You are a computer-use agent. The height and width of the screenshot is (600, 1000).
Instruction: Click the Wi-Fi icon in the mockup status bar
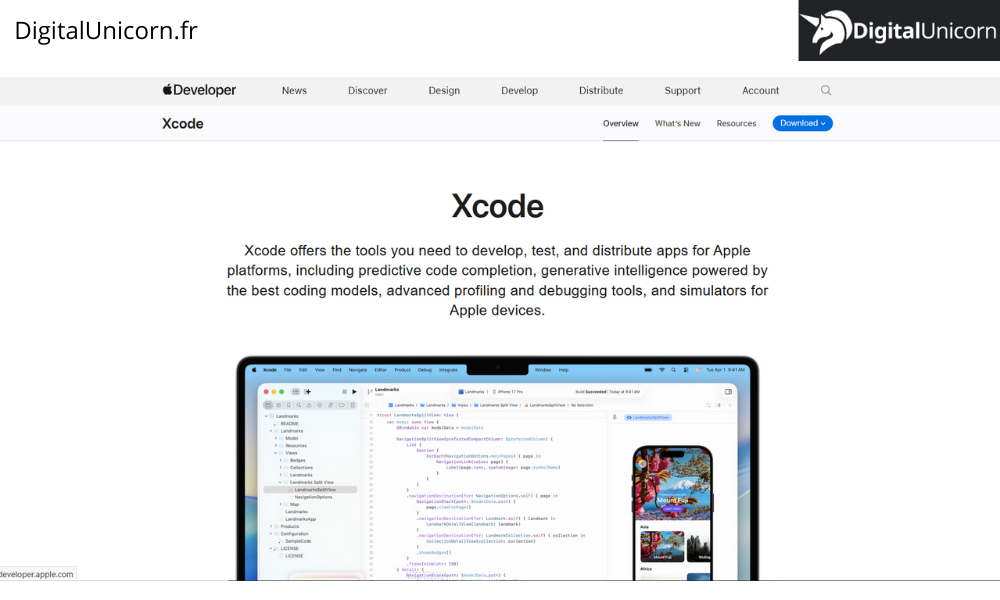(x=663, y=371)
